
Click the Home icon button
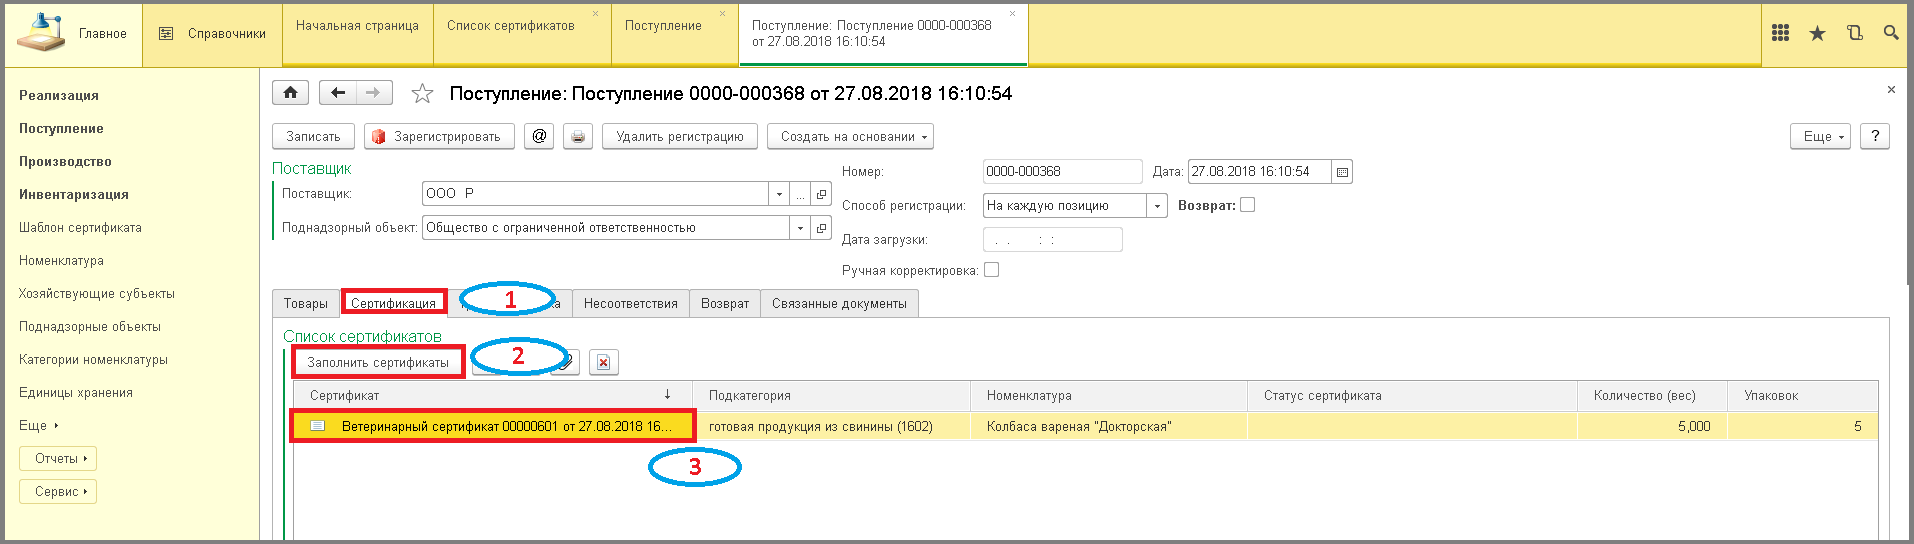[x=290, y=93]
